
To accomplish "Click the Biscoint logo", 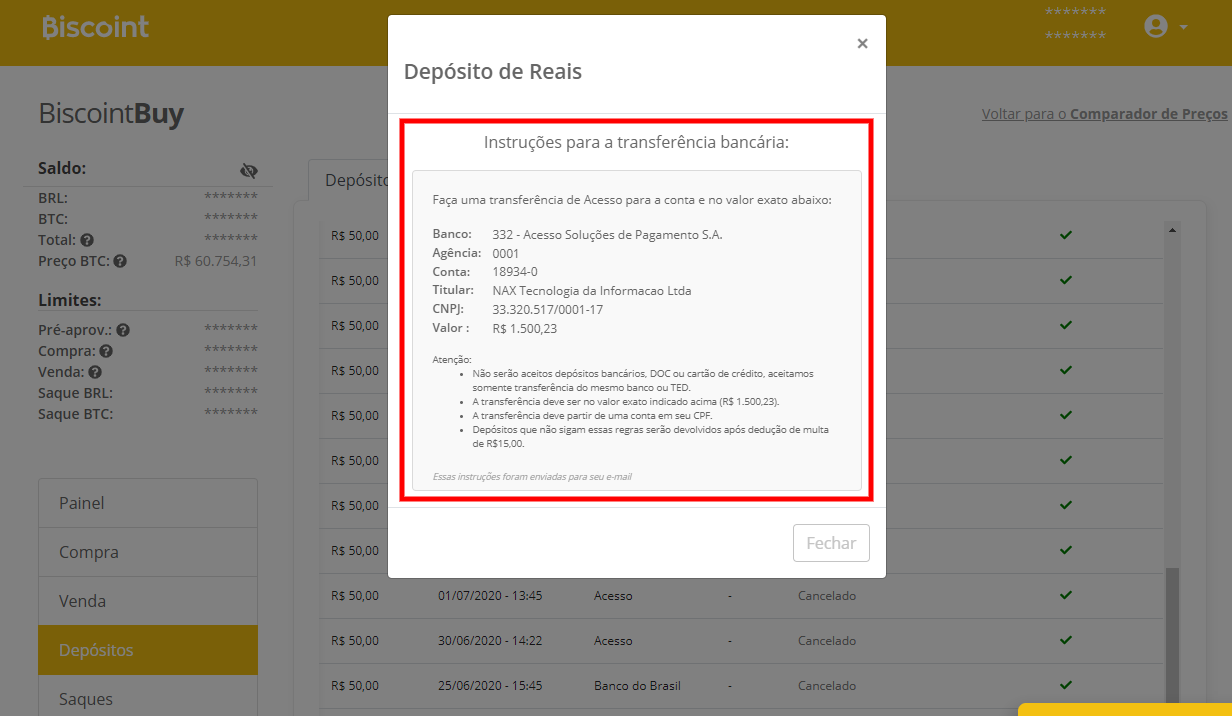I will [x=96, y=27].
